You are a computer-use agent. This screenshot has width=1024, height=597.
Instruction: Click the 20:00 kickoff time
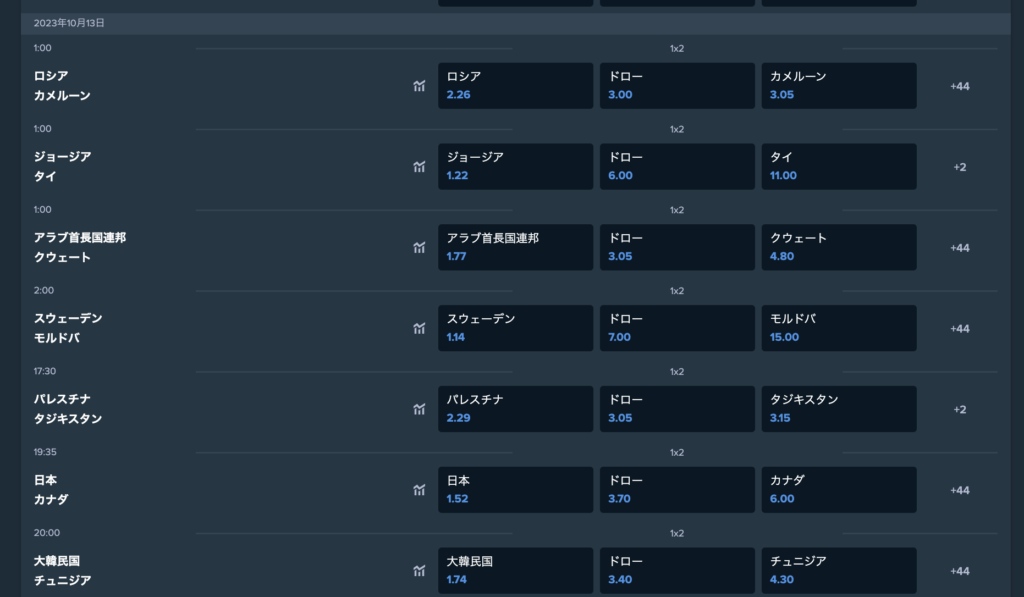click(47, 533)
